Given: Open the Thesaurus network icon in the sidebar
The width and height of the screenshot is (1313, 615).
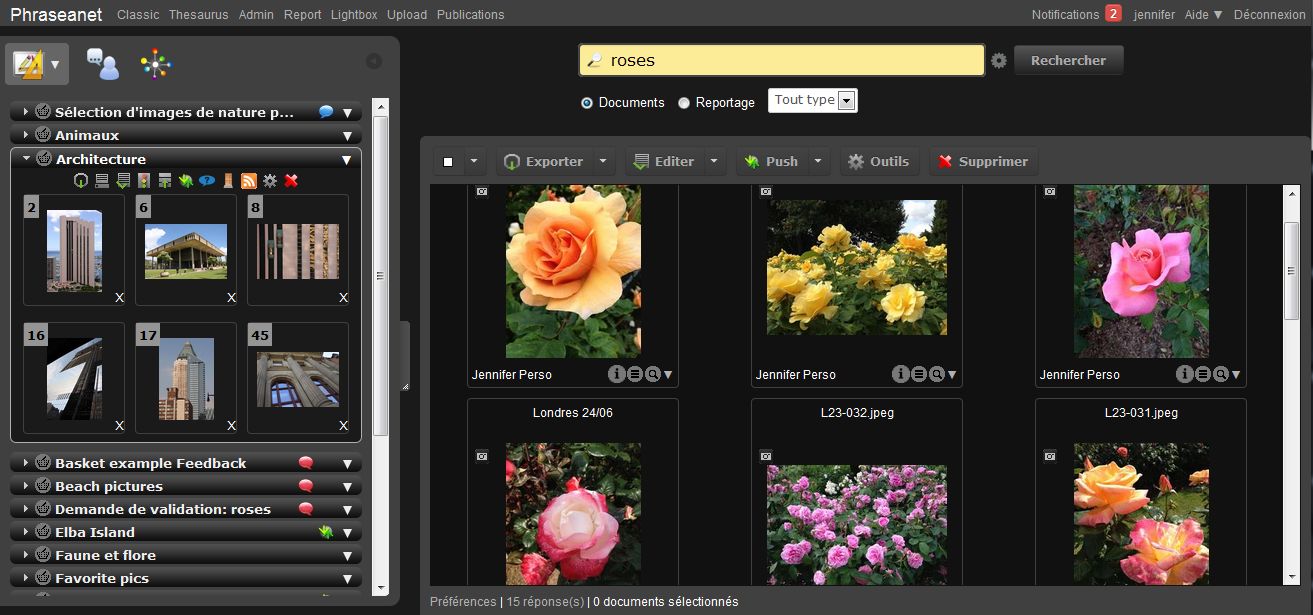Looking at the screenshot, I should pyautogui.click(x=155, y=65).
